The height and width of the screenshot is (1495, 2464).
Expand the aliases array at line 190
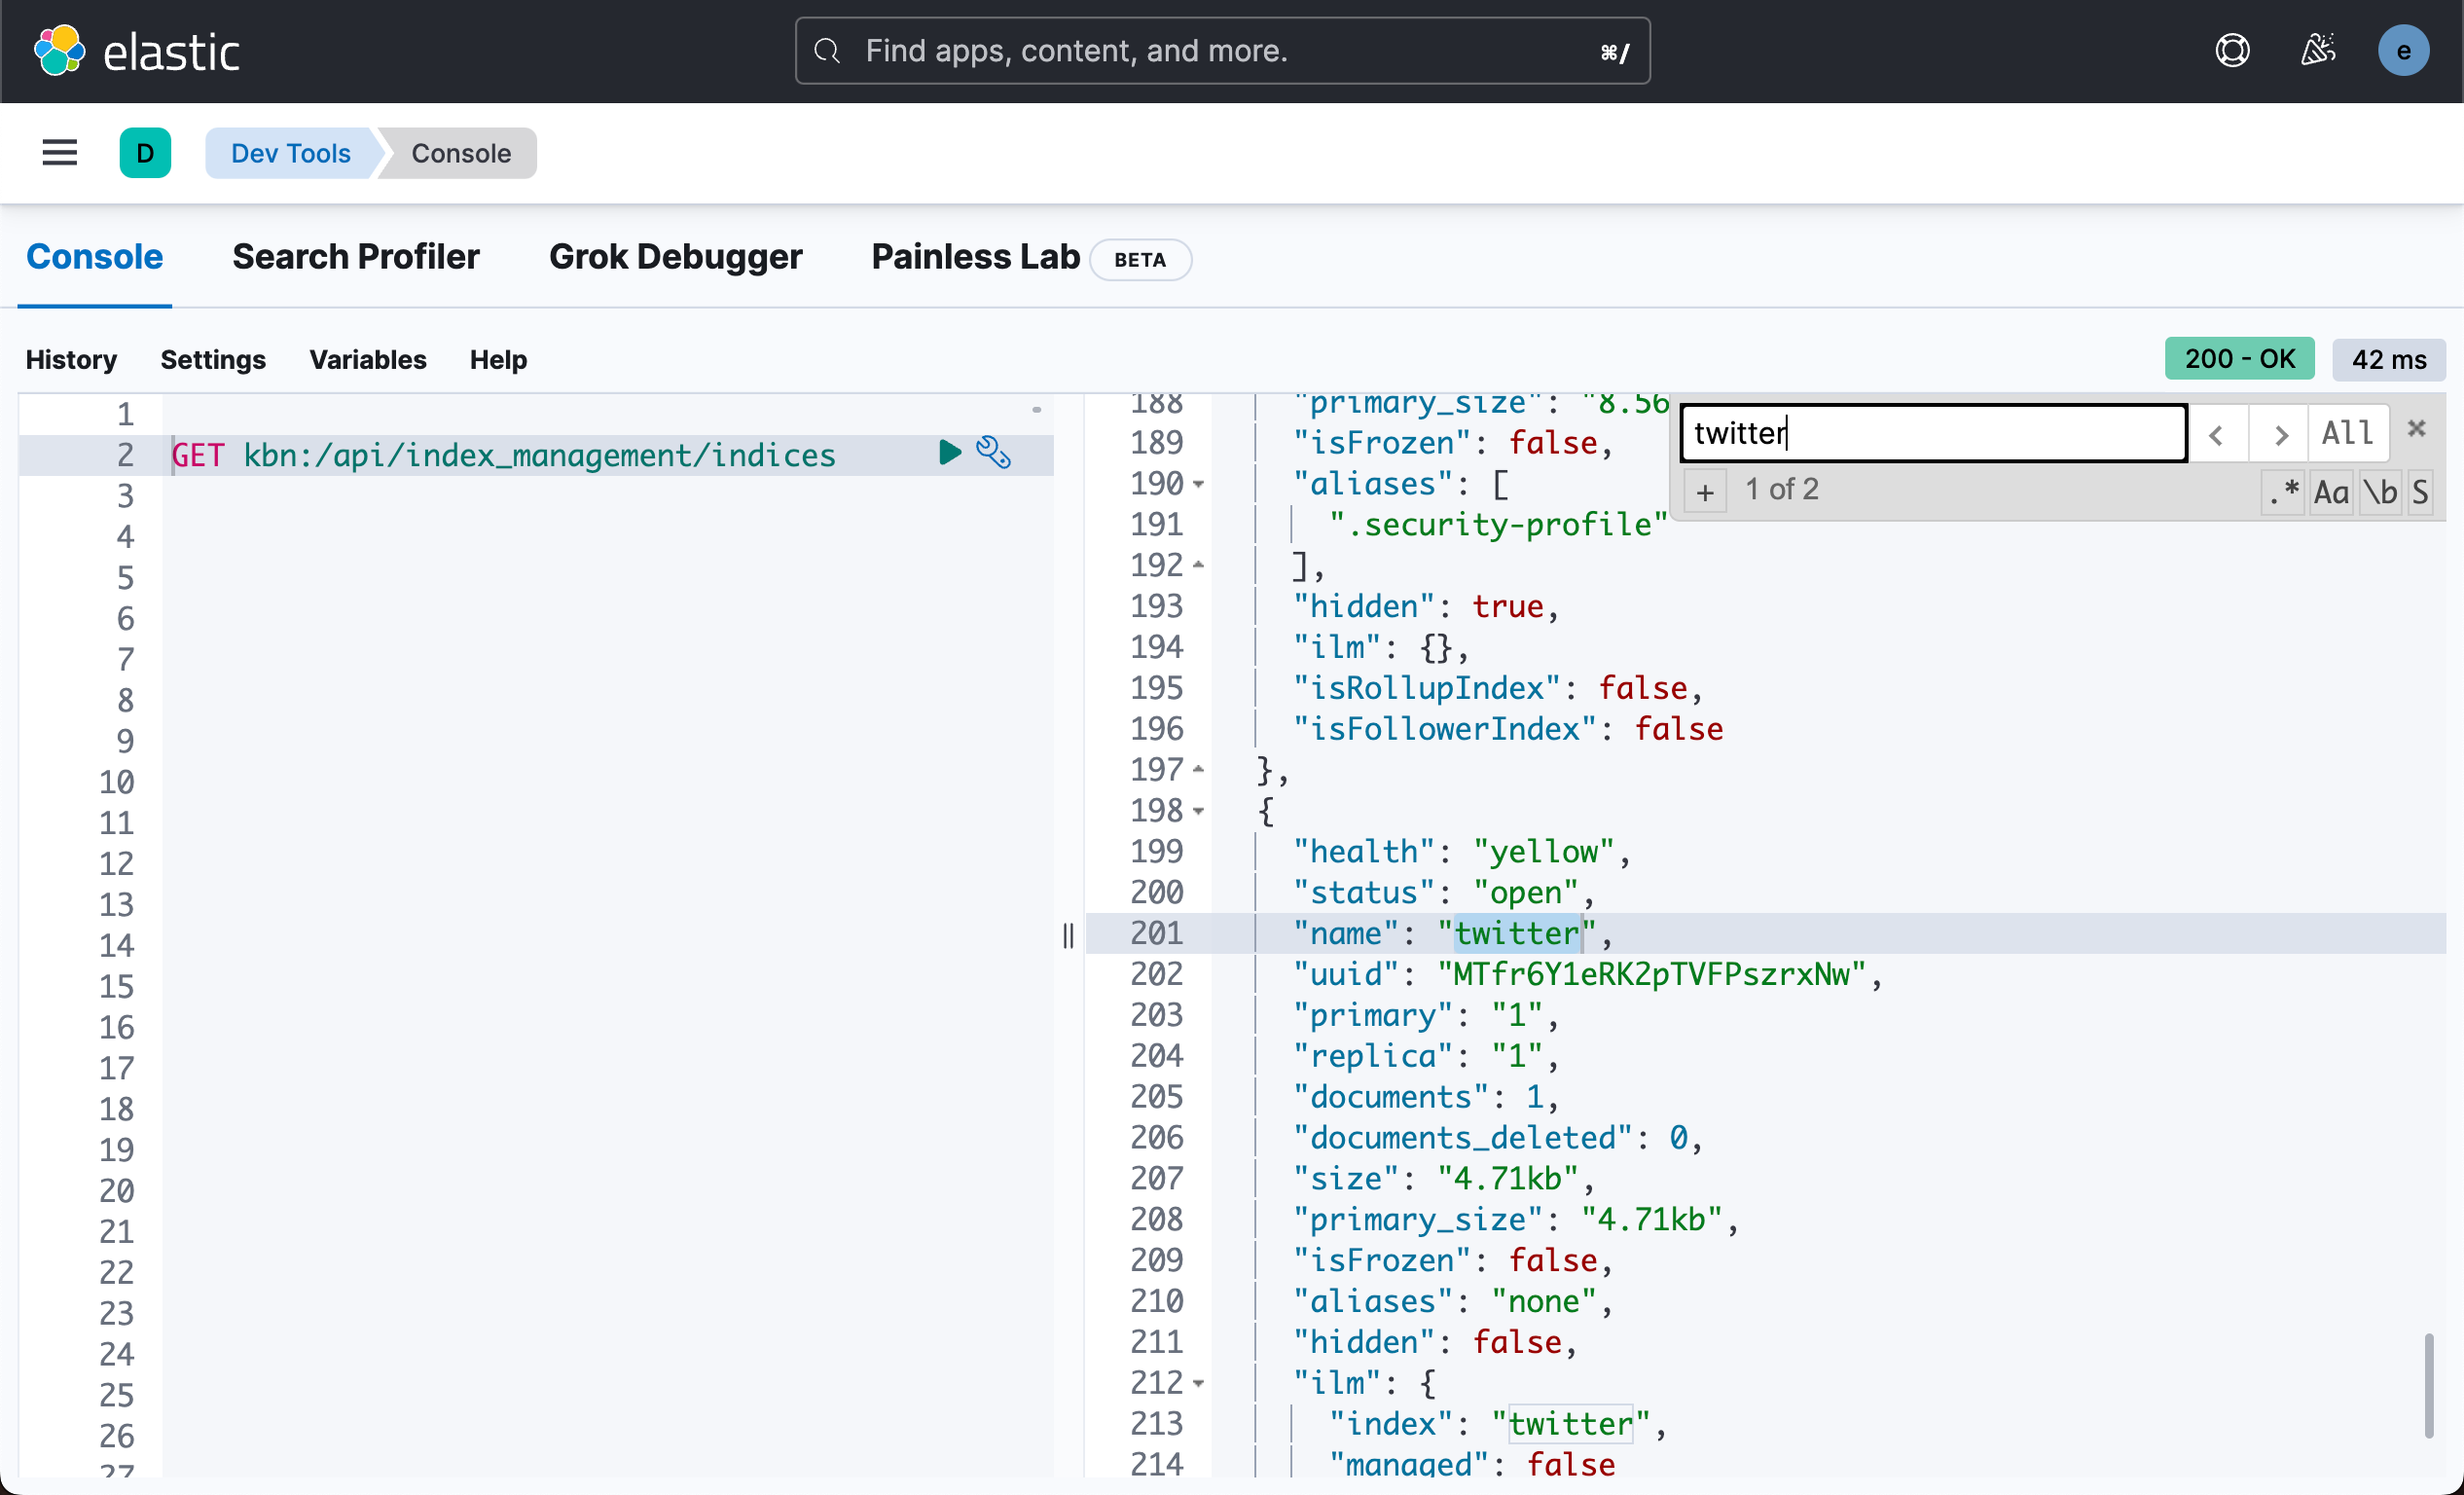point(1199,483)
